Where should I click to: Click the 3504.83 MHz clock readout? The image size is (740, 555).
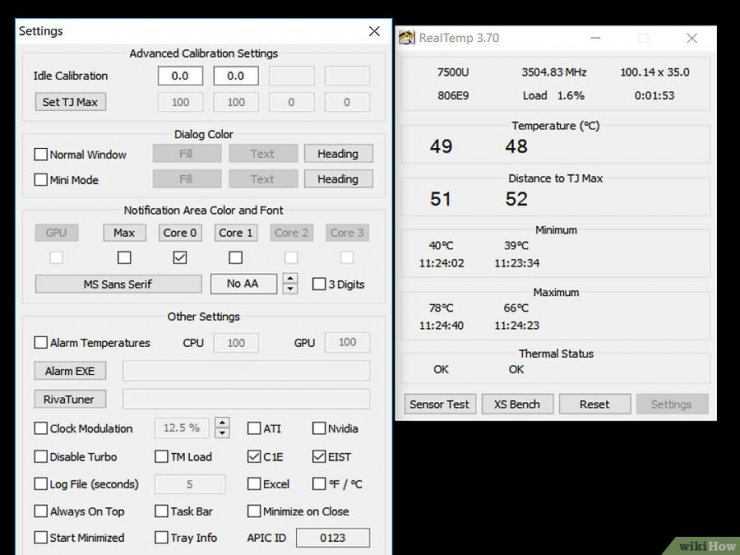[554, 72]
